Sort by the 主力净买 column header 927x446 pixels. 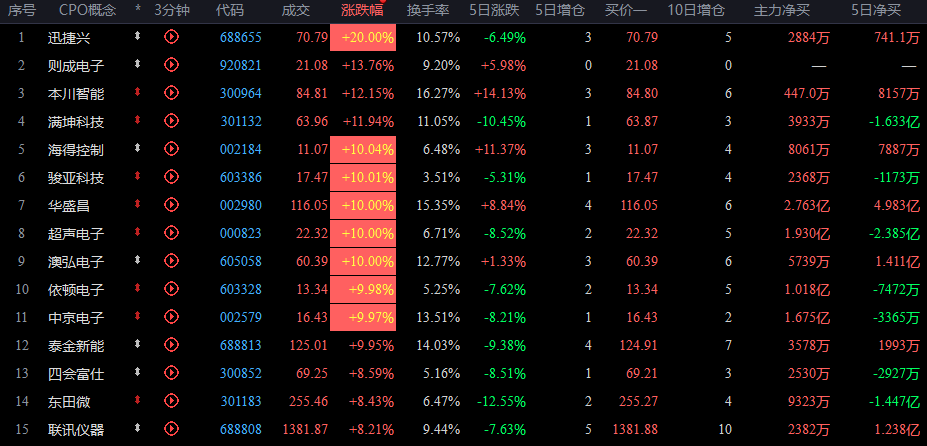click(782, 9)
